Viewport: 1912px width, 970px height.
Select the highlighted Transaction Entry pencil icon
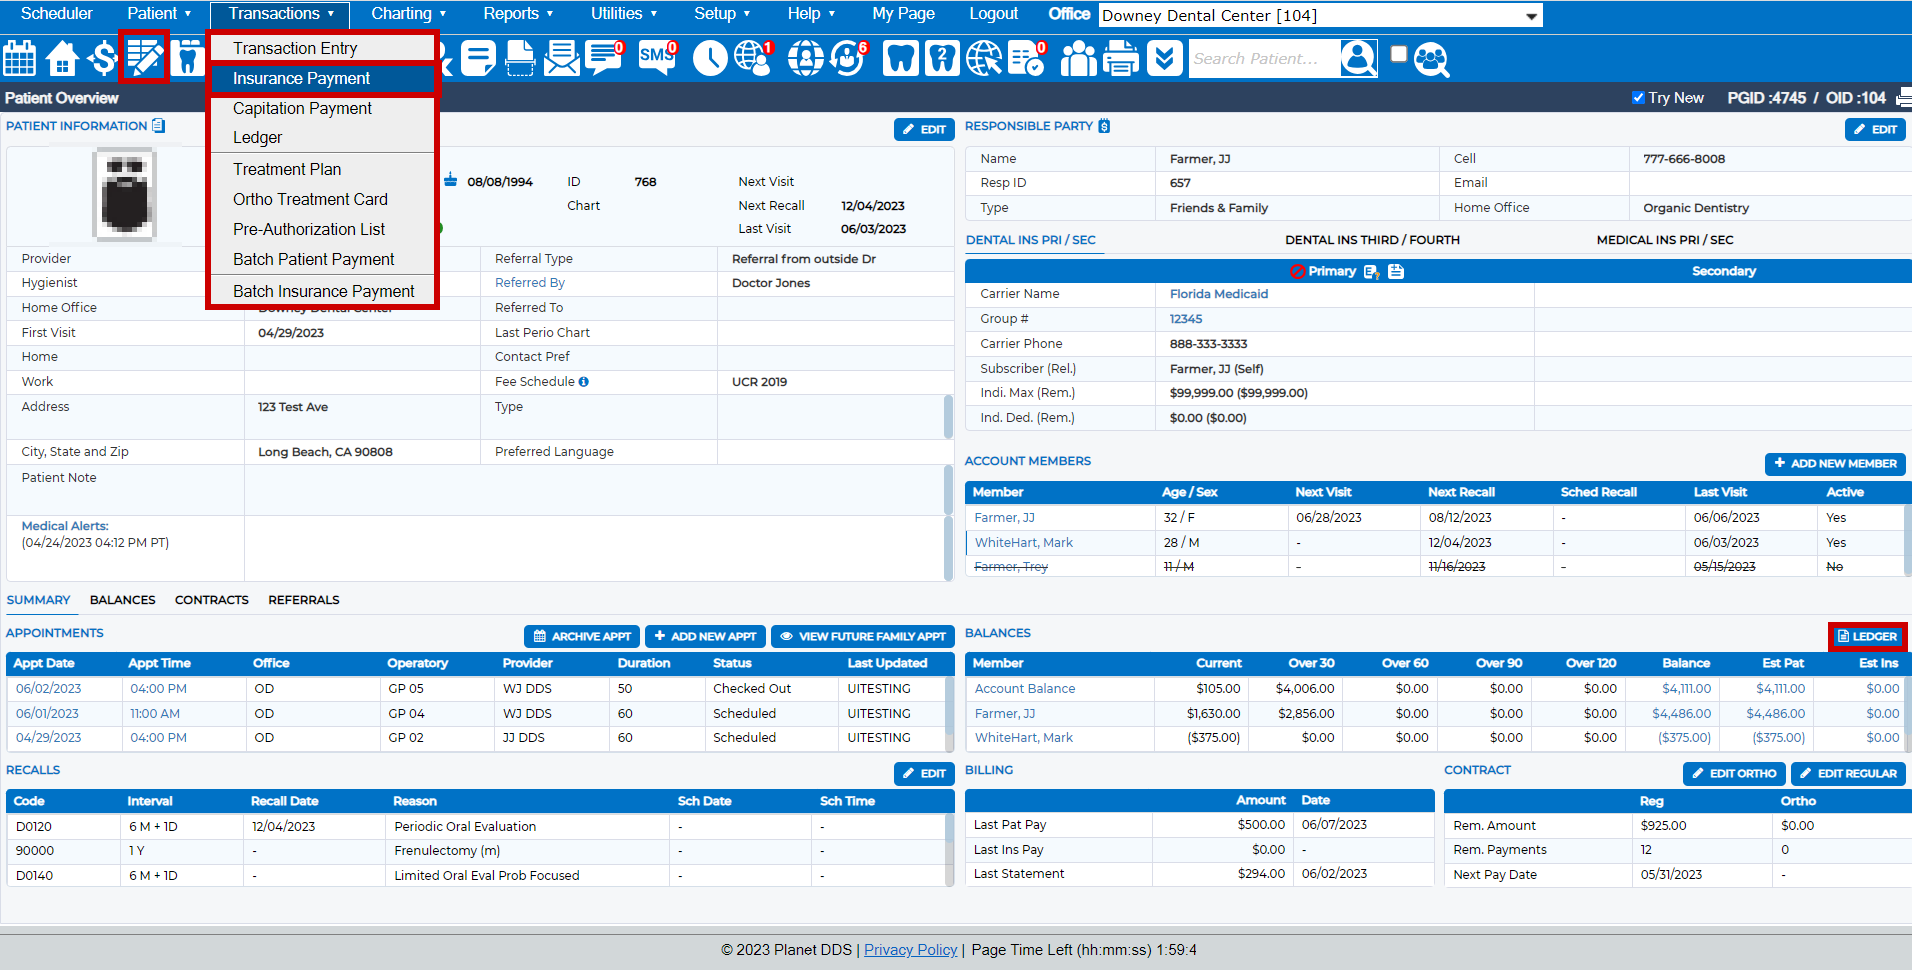coord(143,57)
